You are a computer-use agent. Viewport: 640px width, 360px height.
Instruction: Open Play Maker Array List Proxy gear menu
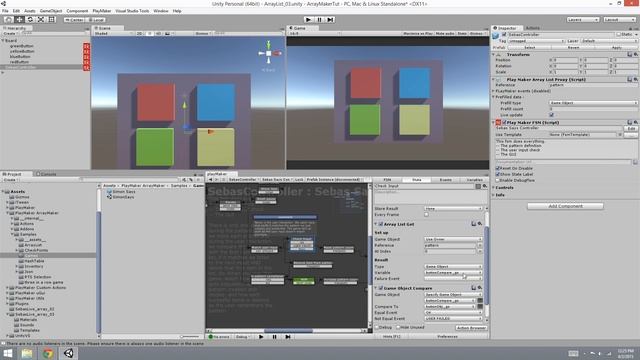636,80
